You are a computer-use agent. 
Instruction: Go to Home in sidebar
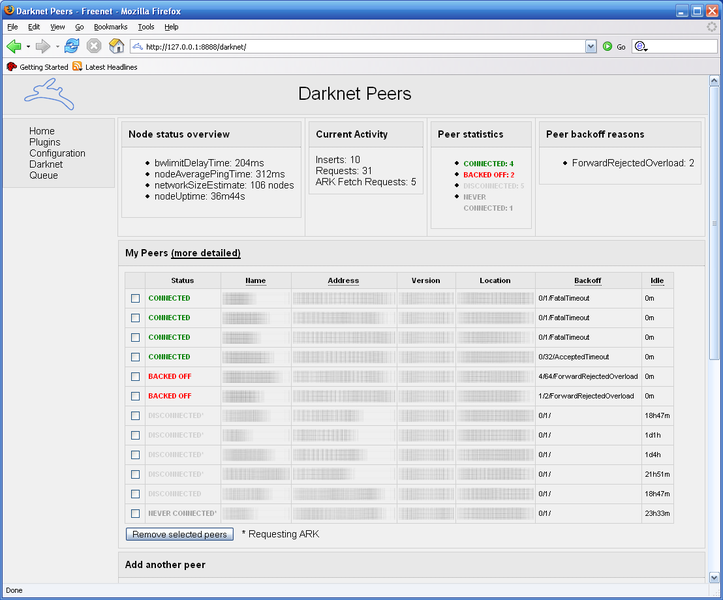pos(42,131)
